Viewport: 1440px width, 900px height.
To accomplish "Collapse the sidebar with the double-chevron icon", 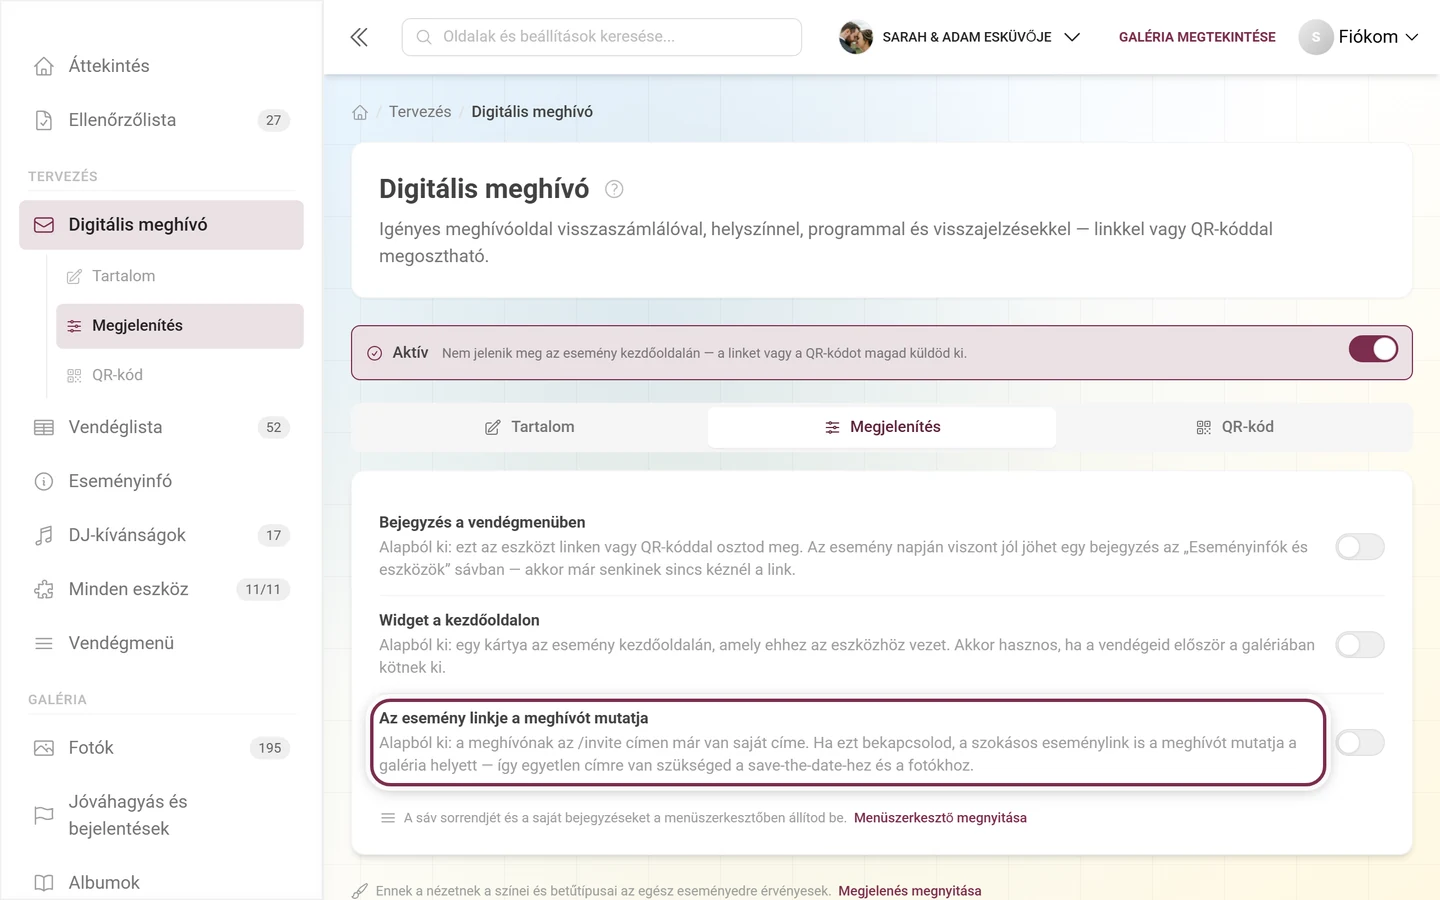I will pyautogui.click(x=359, y=37).
